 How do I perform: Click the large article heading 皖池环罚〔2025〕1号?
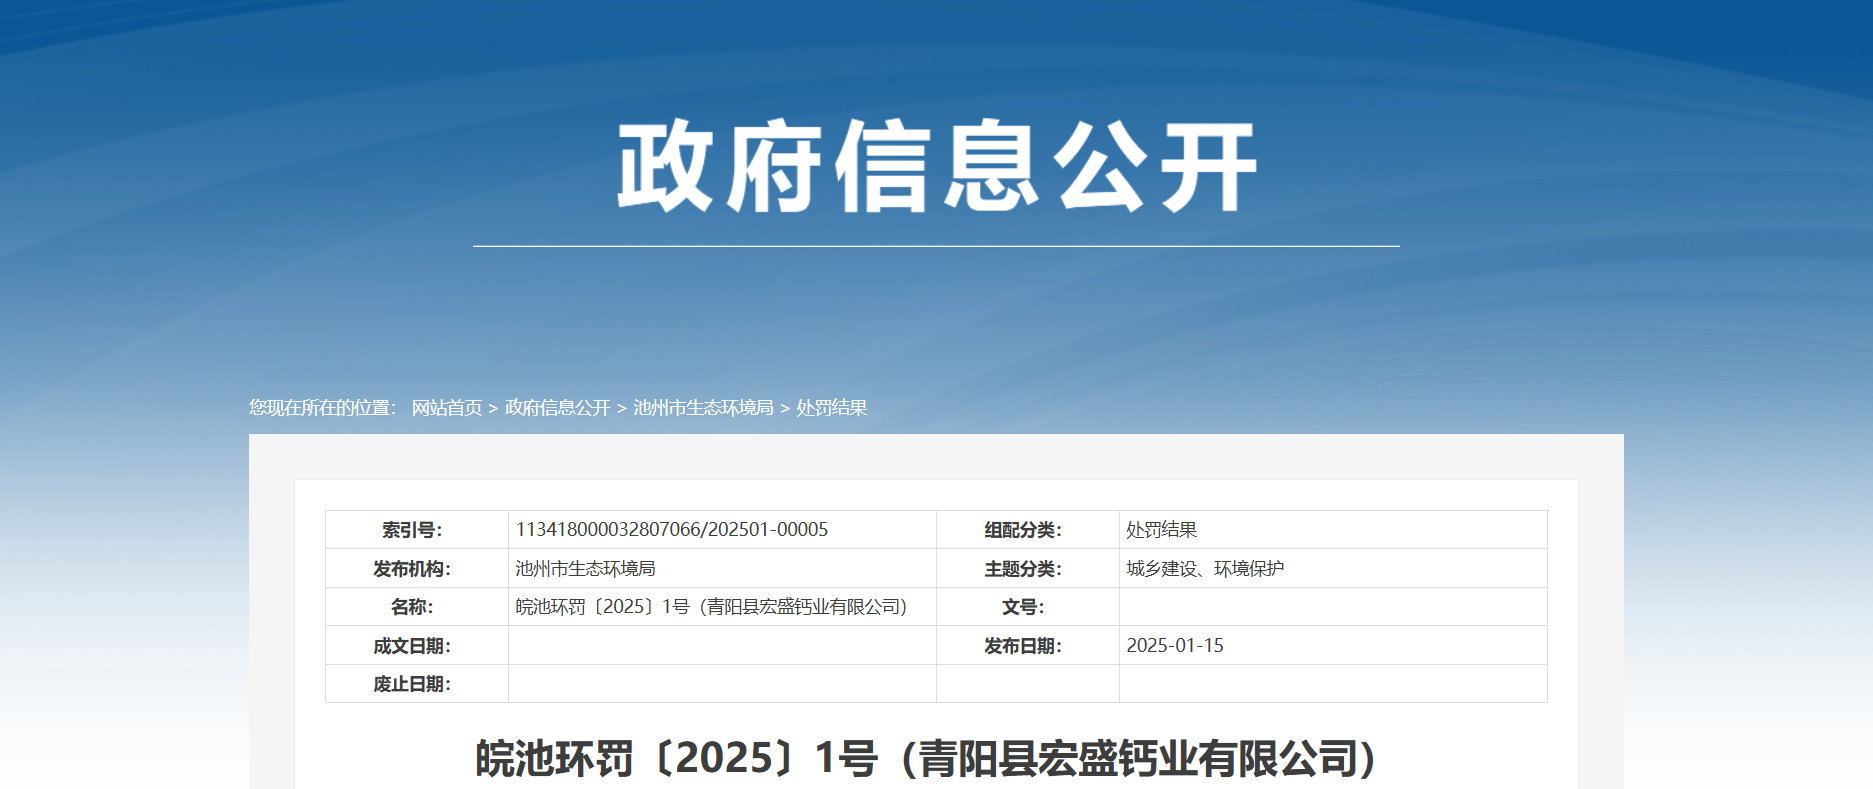[926, 758]
